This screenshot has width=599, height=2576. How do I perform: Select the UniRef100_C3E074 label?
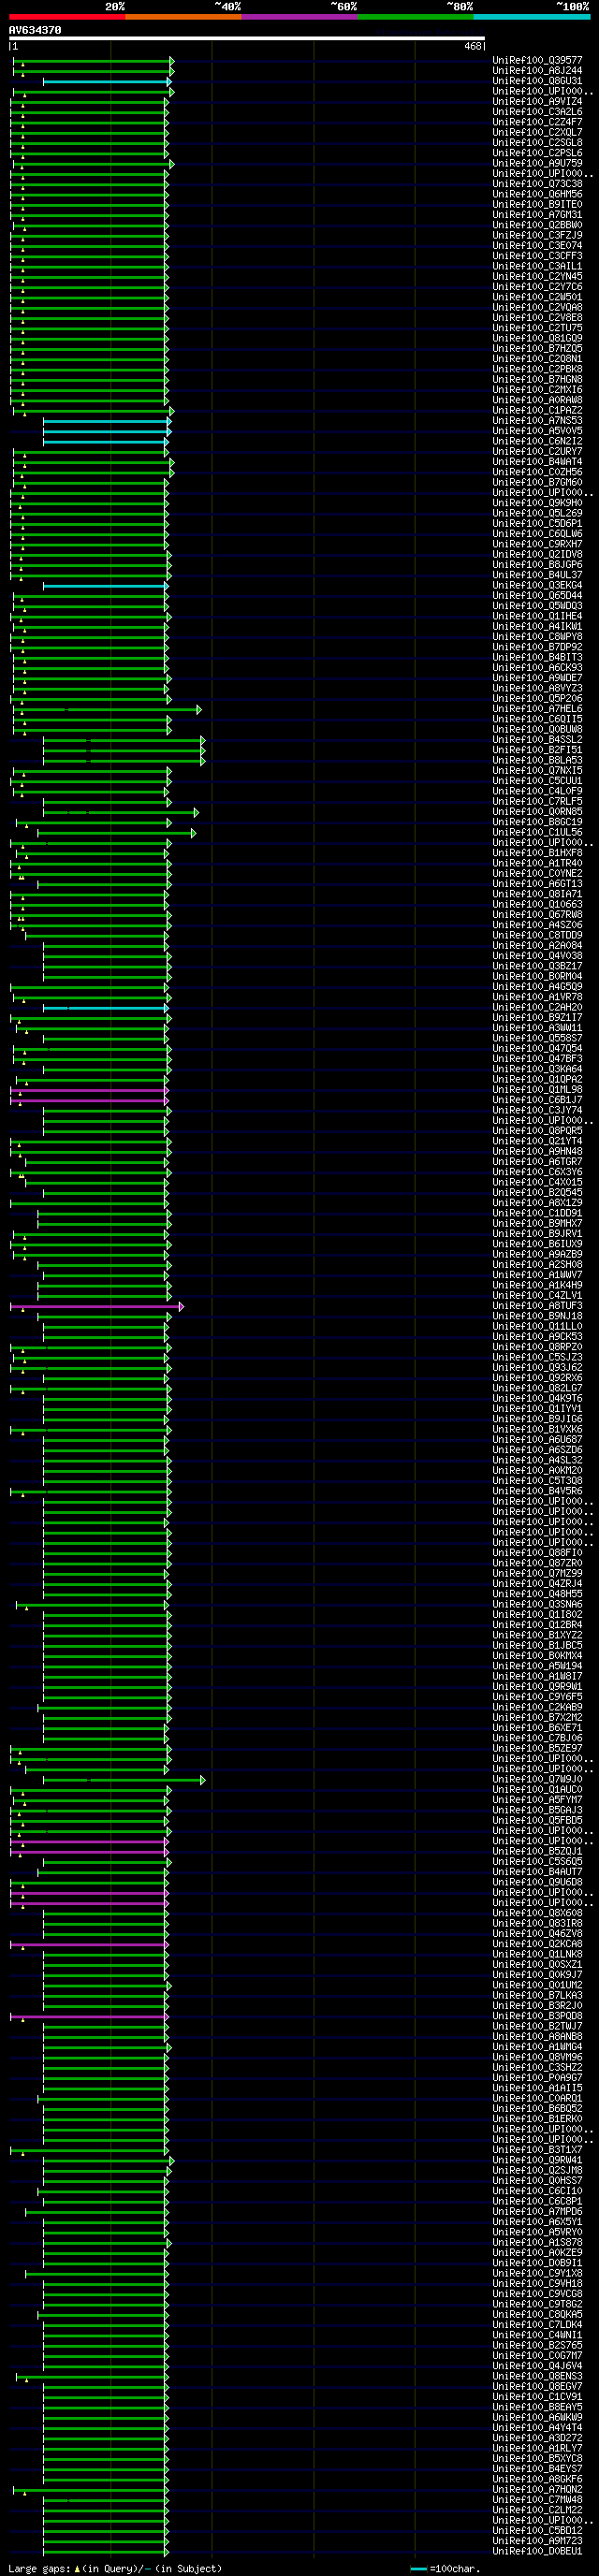coord(537,246)
